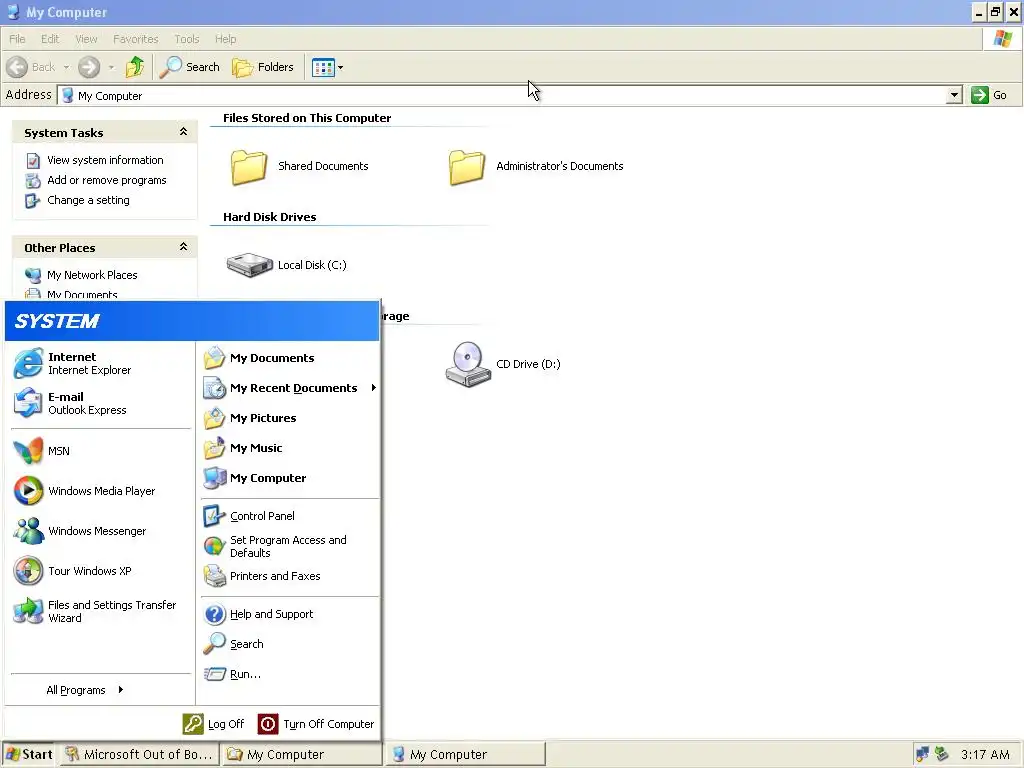
Task: Open the View menu
Action: [x=86, y=39]
